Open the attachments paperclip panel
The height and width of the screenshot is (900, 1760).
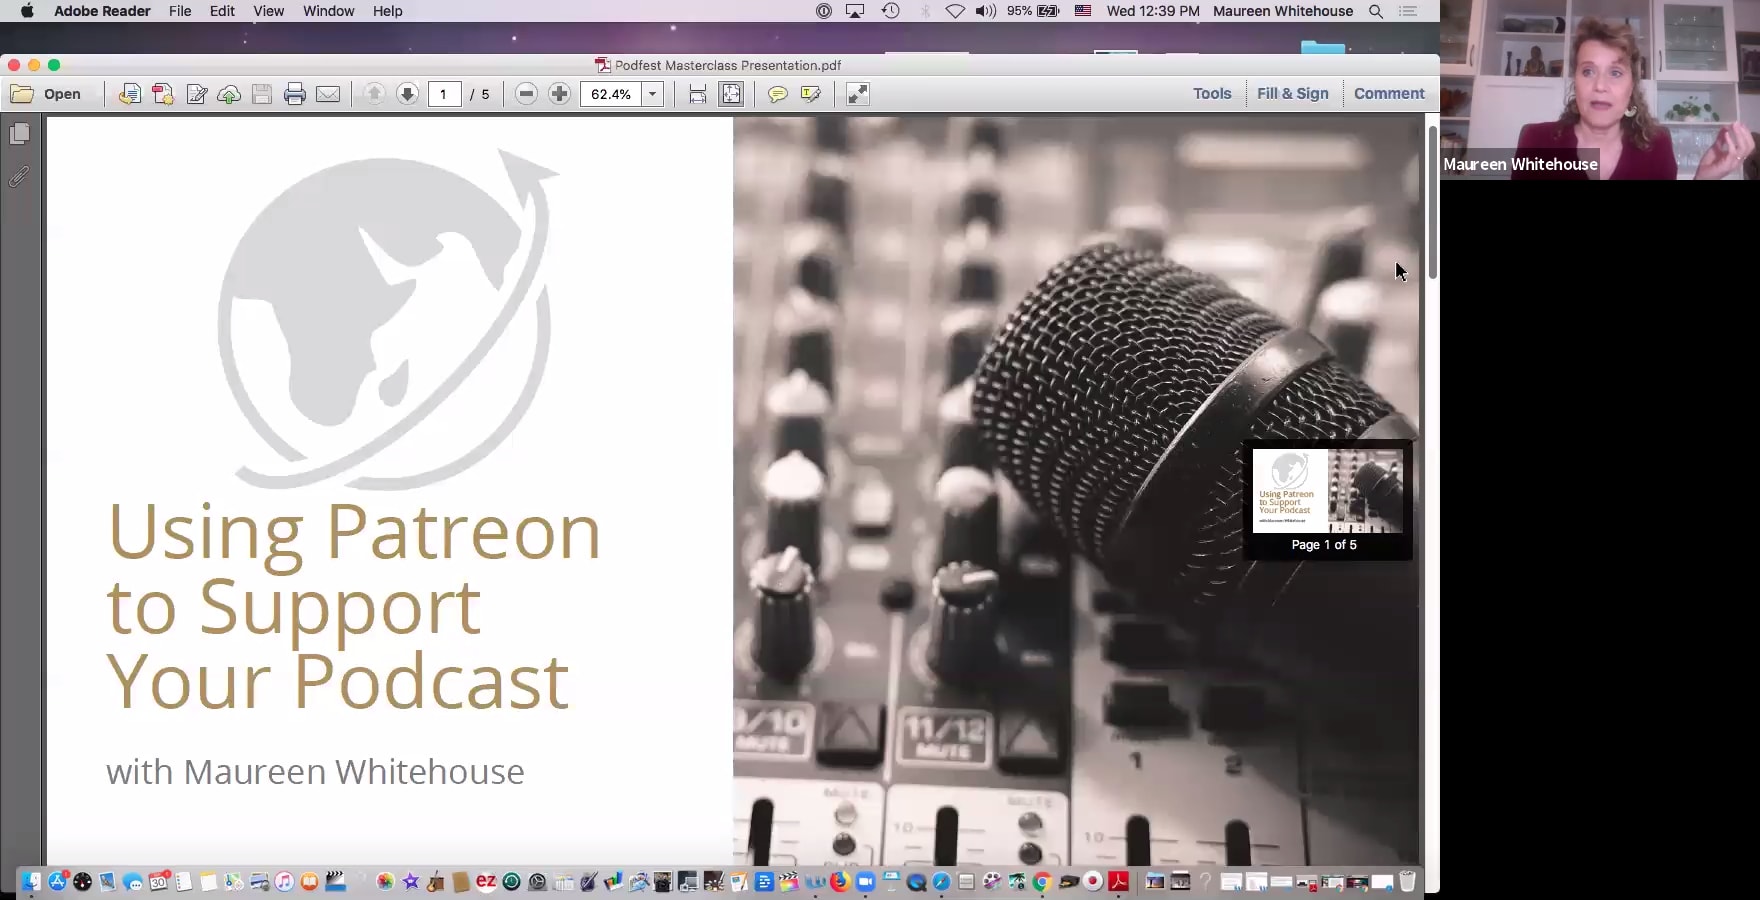[x=21, y=177]
